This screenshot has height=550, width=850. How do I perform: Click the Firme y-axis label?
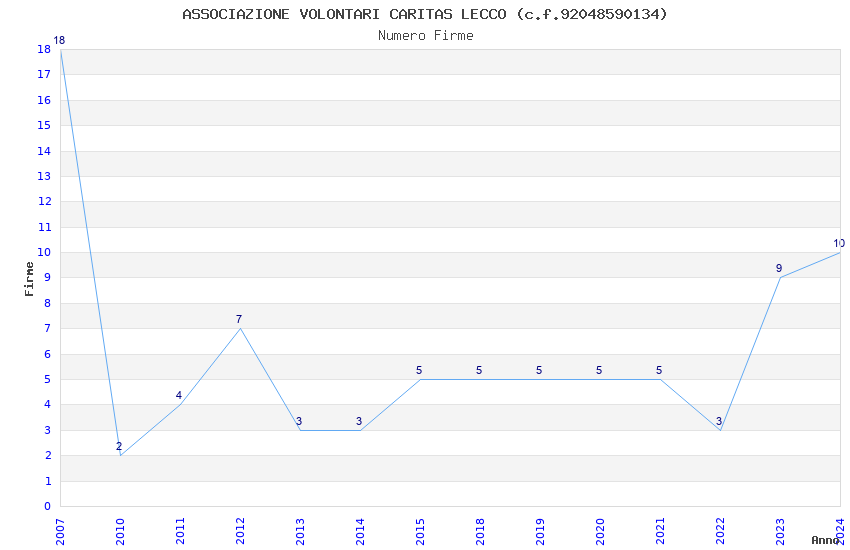coord(29,279)
